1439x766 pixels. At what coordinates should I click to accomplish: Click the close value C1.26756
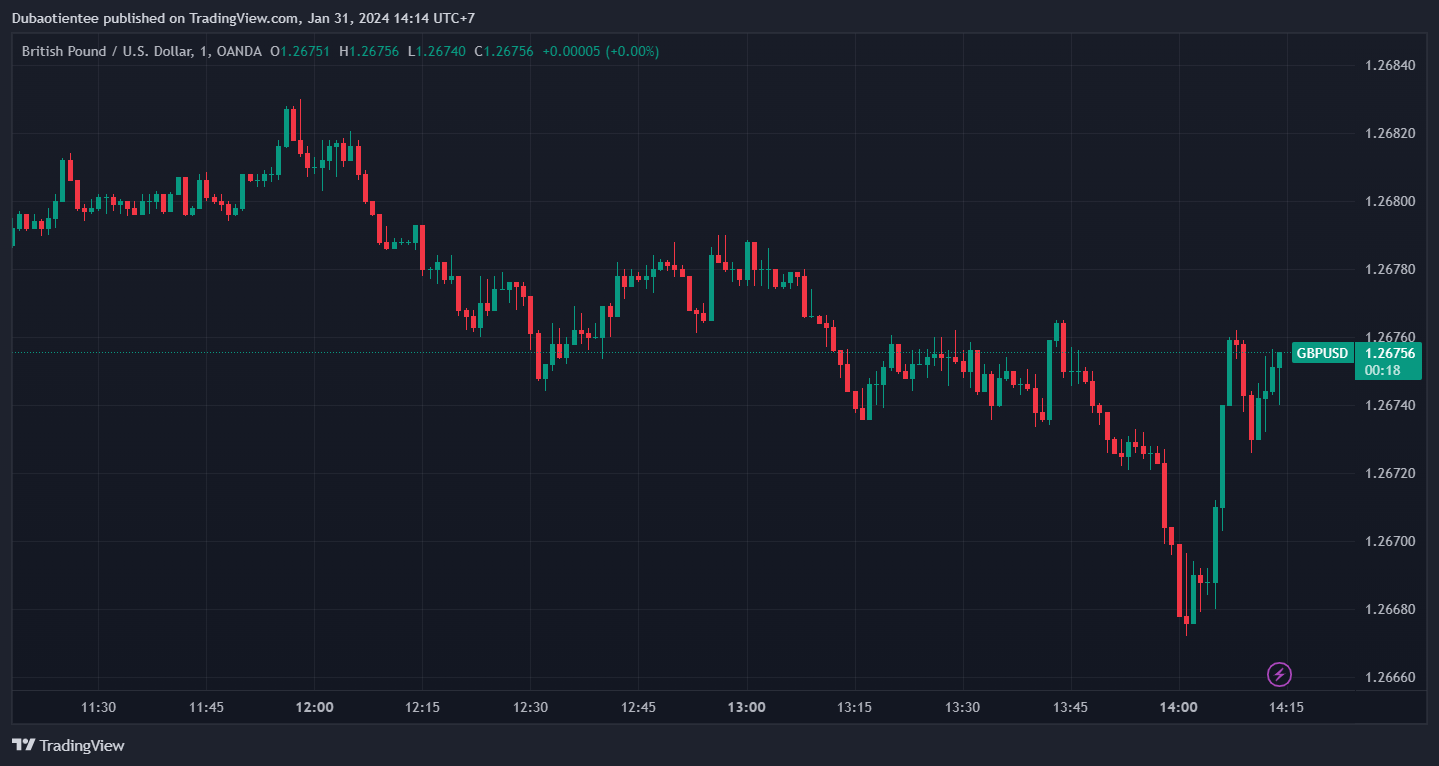tap(504, 51)
